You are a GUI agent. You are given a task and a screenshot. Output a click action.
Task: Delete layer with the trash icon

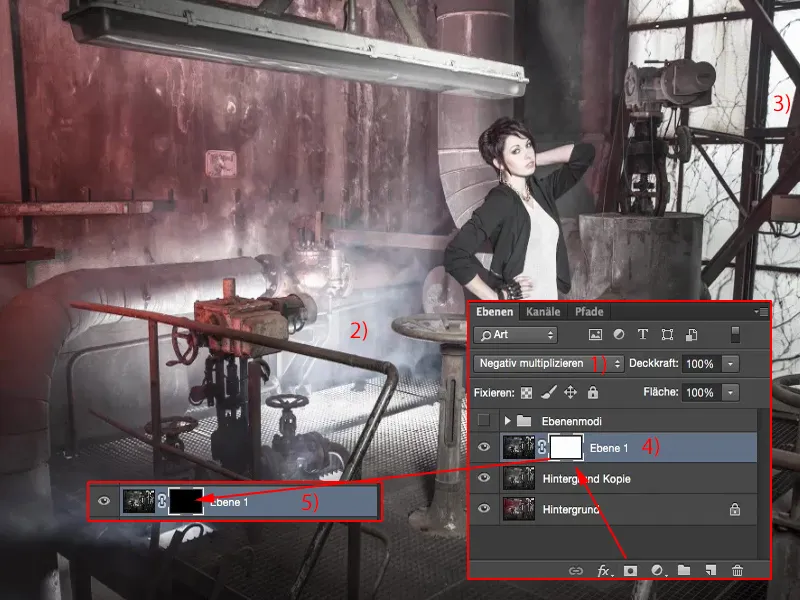737,570
